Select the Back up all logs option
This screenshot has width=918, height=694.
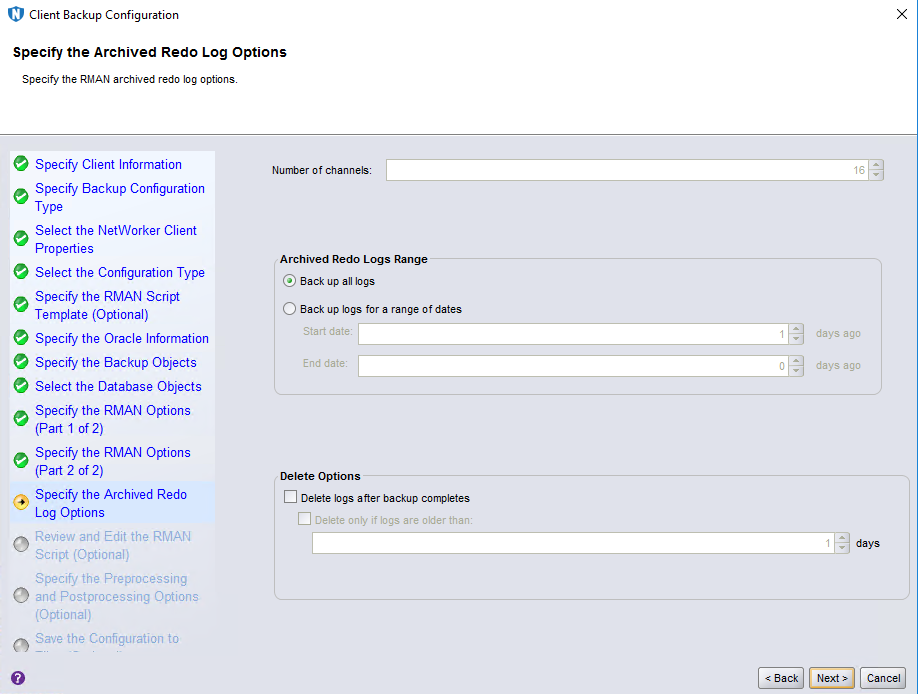coord(290,281)
